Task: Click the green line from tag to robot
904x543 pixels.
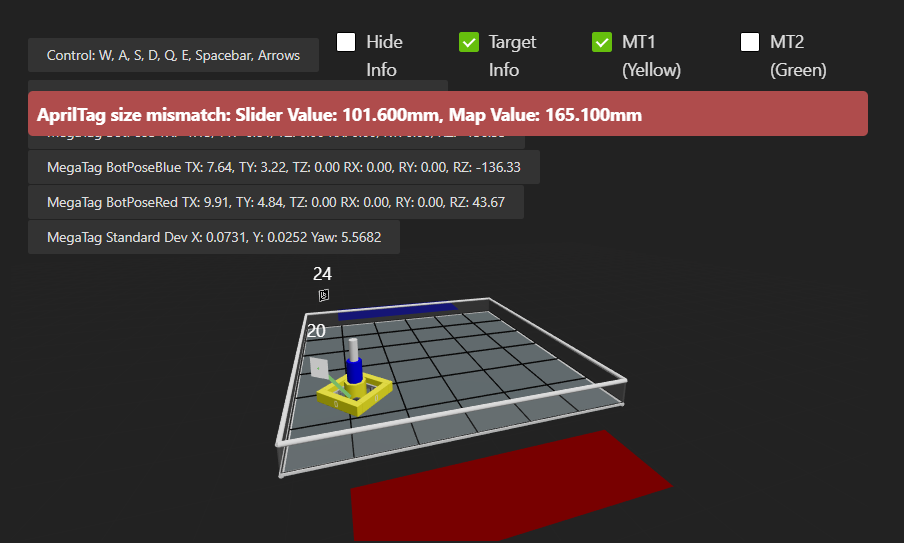Action: pos(333,384)
